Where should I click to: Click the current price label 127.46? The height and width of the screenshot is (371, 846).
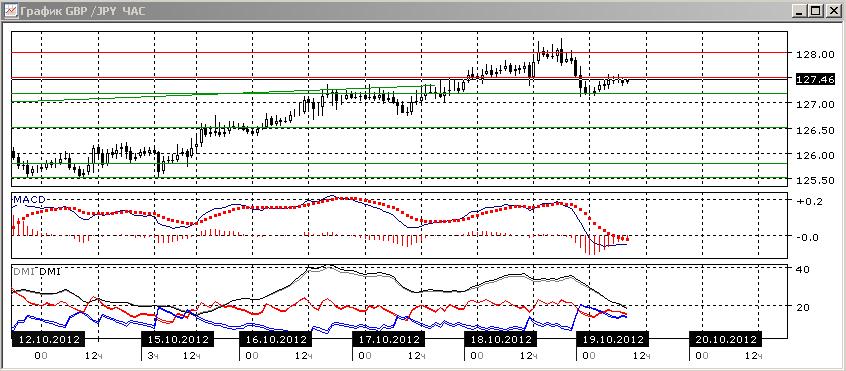815,79
